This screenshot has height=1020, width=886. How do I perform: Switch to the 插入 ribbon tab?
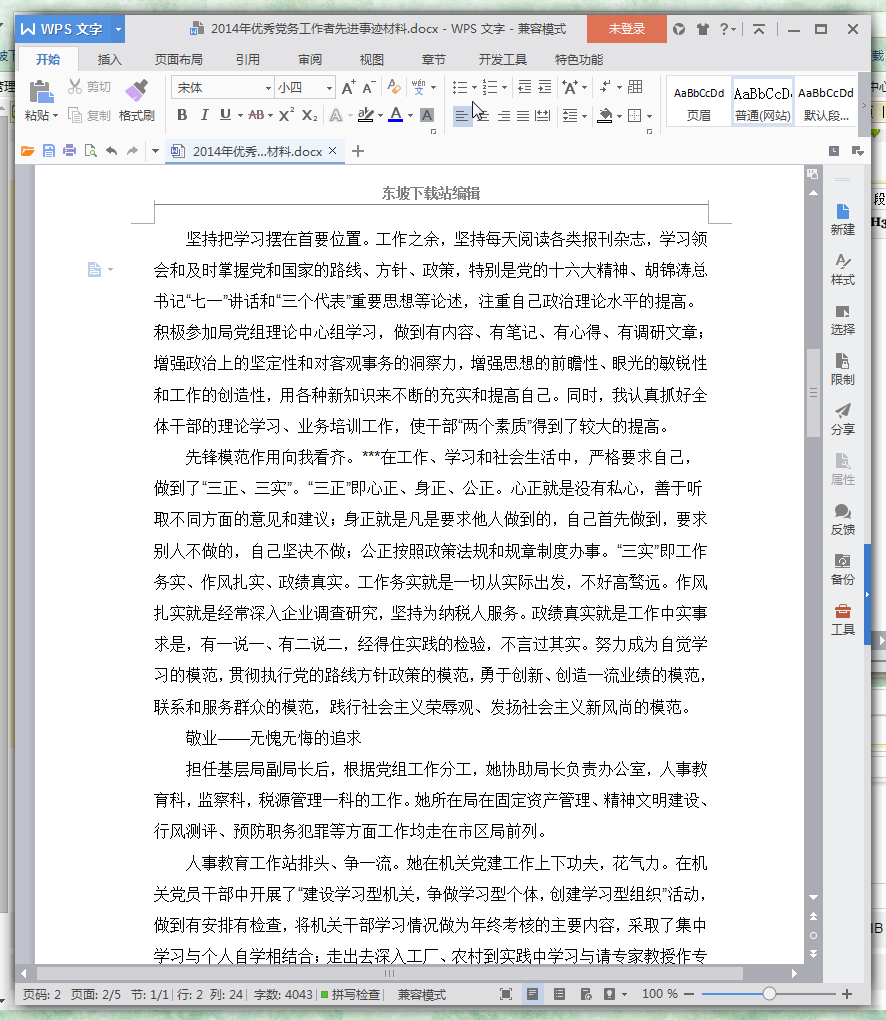pos(109,59)
